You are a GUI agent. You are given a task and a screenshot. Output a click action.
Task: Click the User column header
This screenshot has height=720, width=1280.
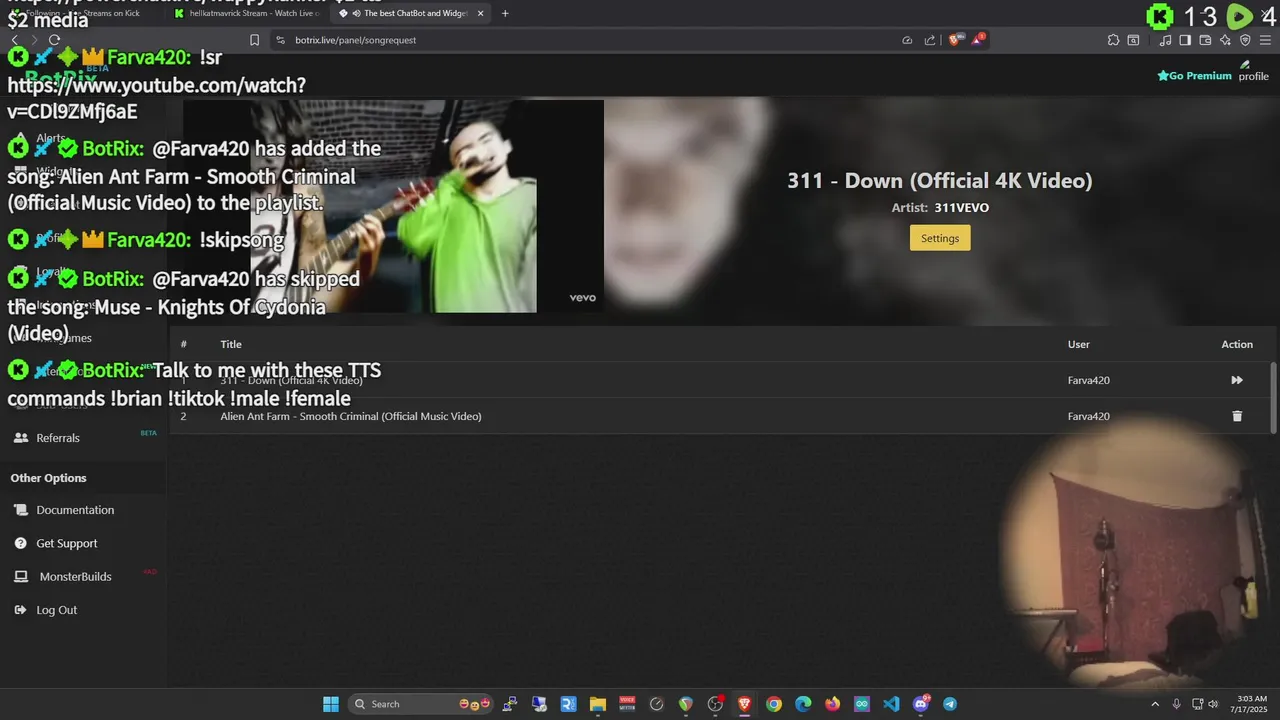(1079, 344)
